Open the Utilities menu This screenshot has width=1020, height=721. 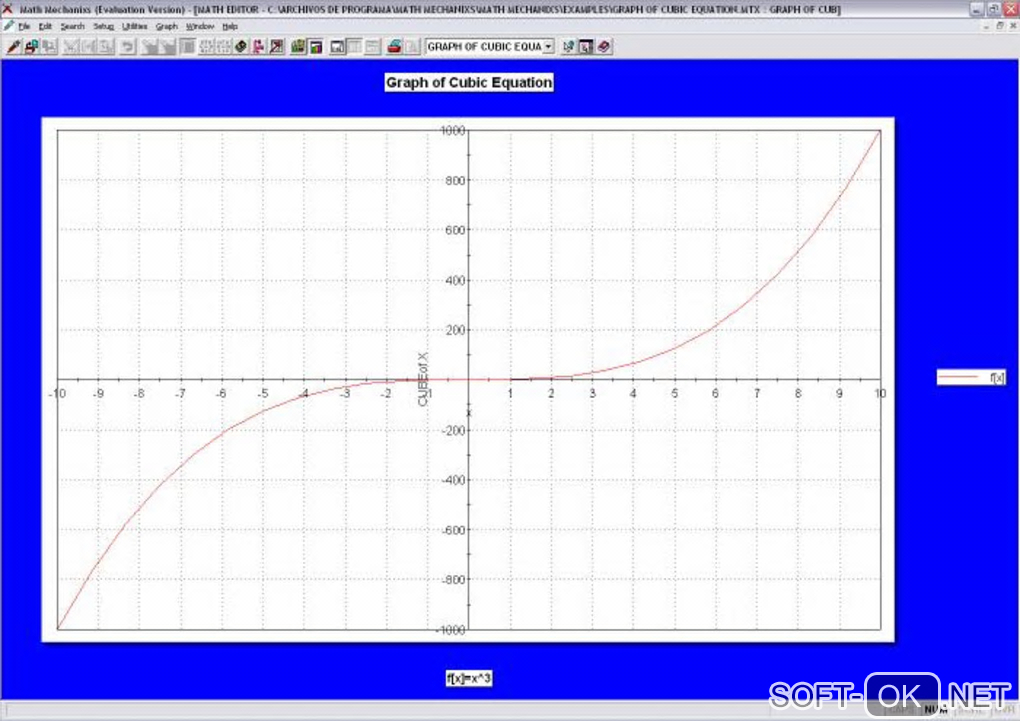click(134, 27)
